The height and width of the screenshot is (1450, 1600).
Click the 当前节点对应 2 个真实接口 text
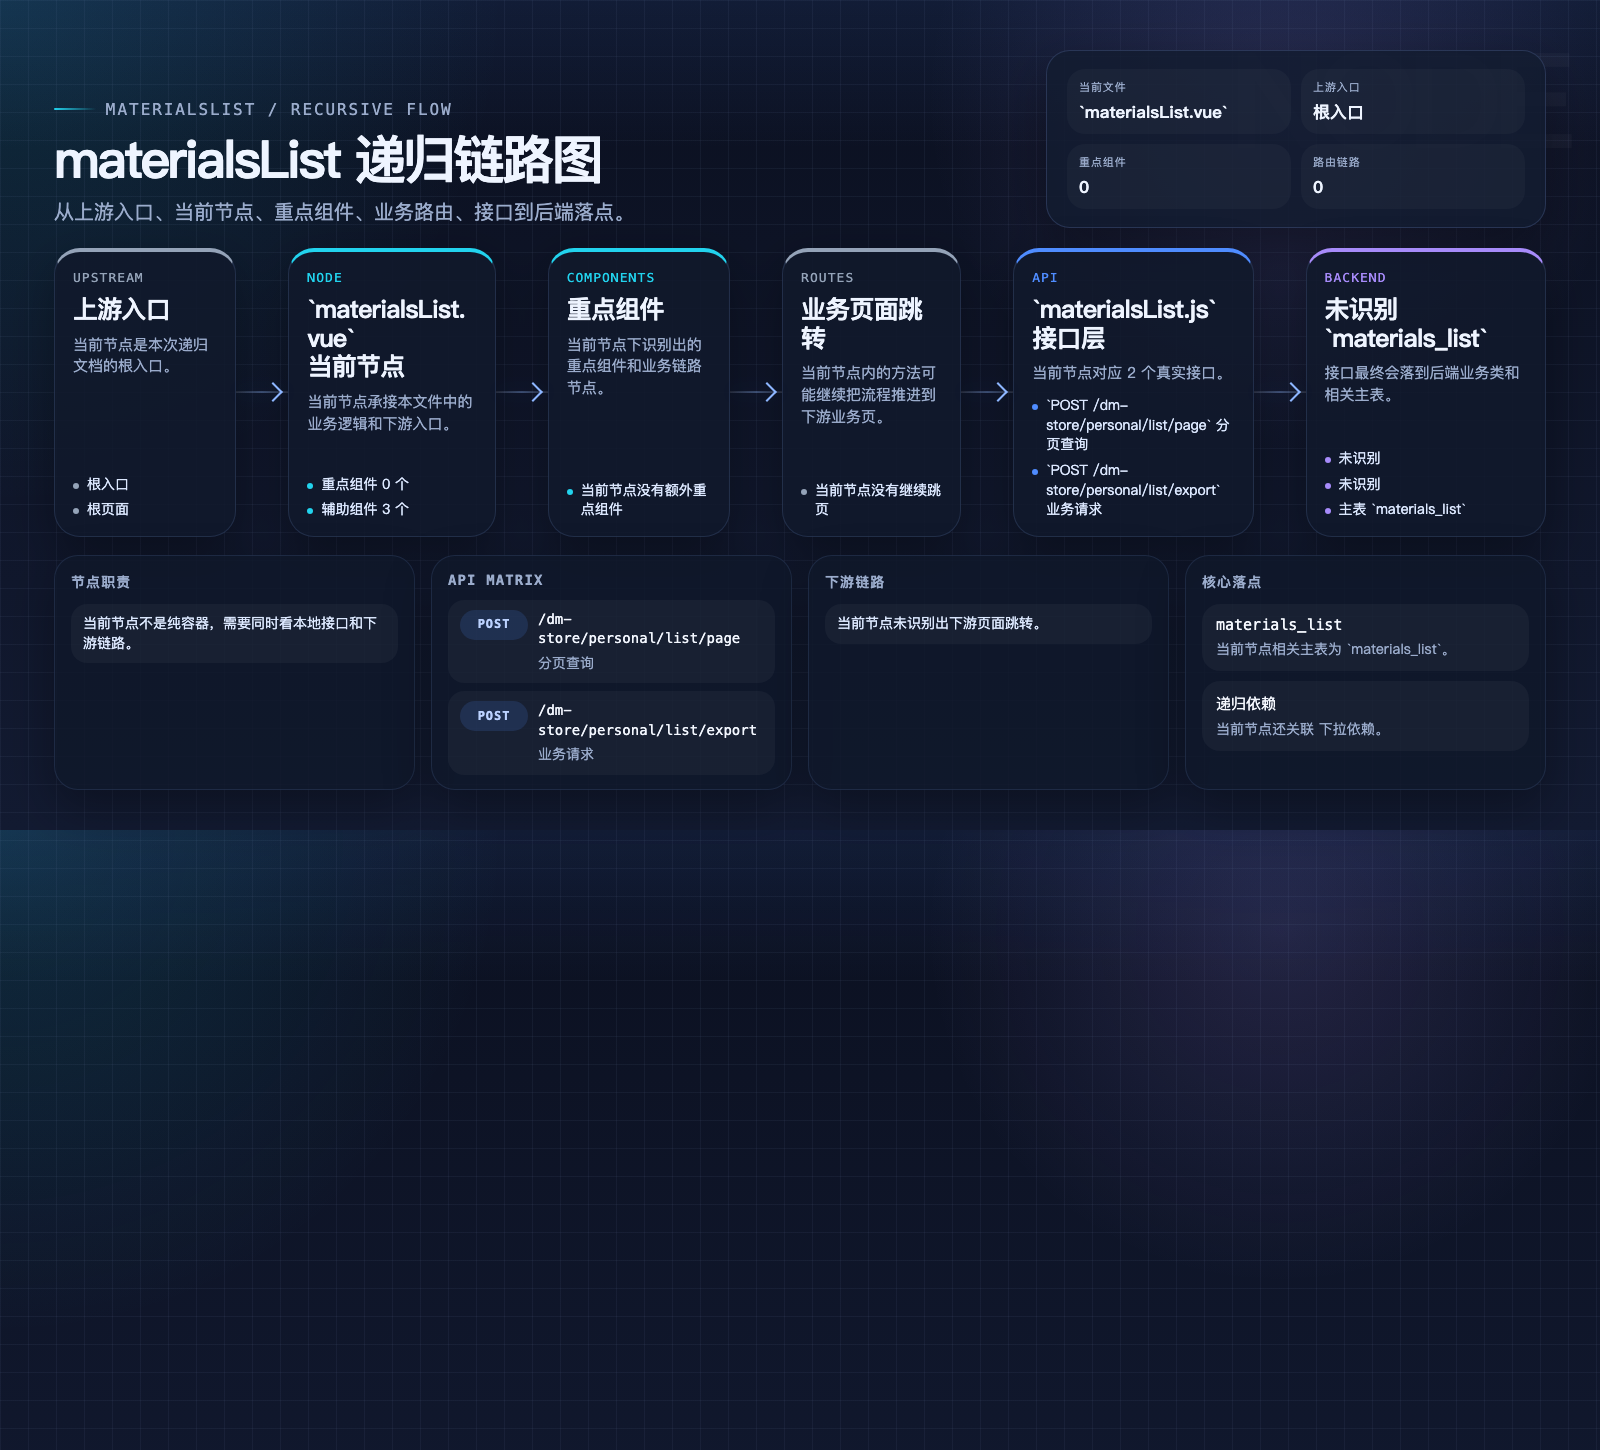coord(1131,373)
